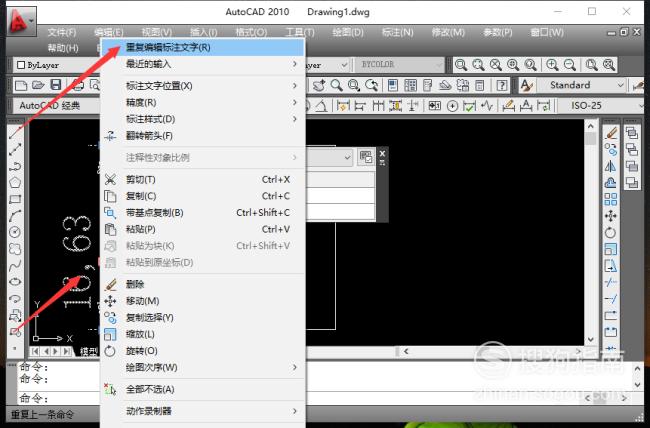Click the Erase tool in Modify toolbar
650x428 pixels.
tap(611, 133)
